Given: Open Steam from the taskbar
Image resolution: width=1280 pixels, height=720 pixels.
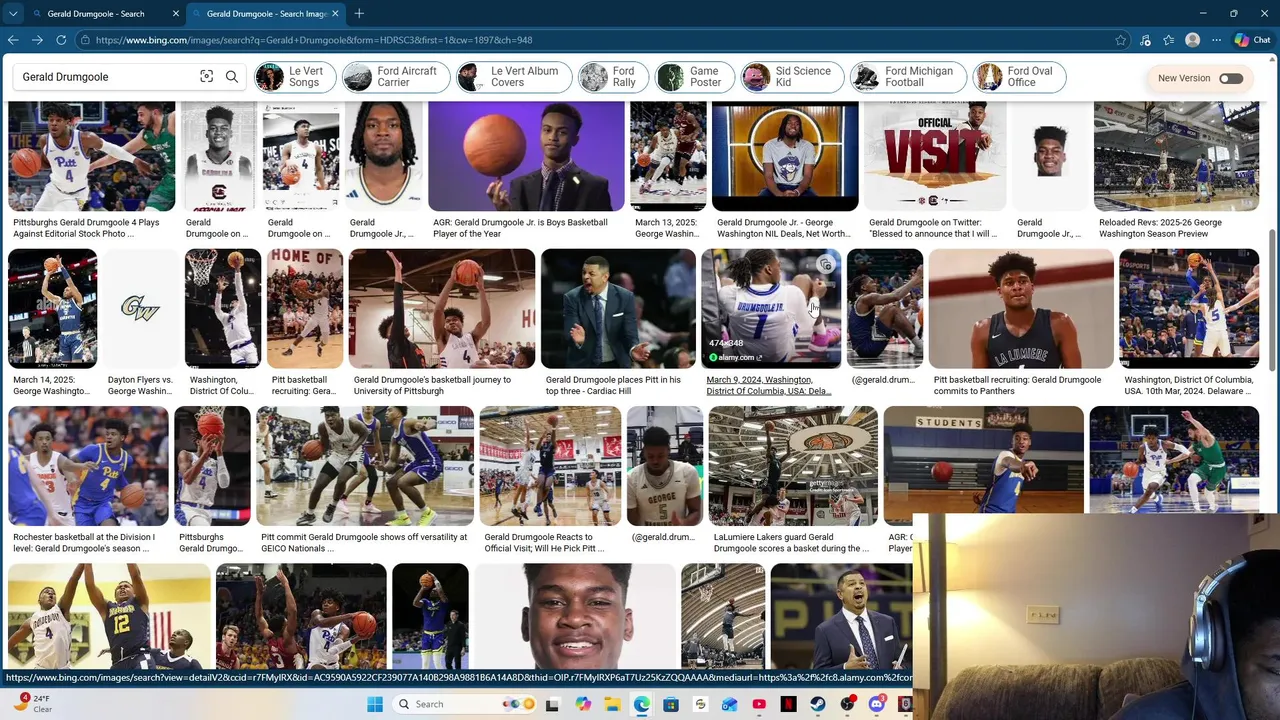Looking at the screenshot, I should click(x=818, y=704).
